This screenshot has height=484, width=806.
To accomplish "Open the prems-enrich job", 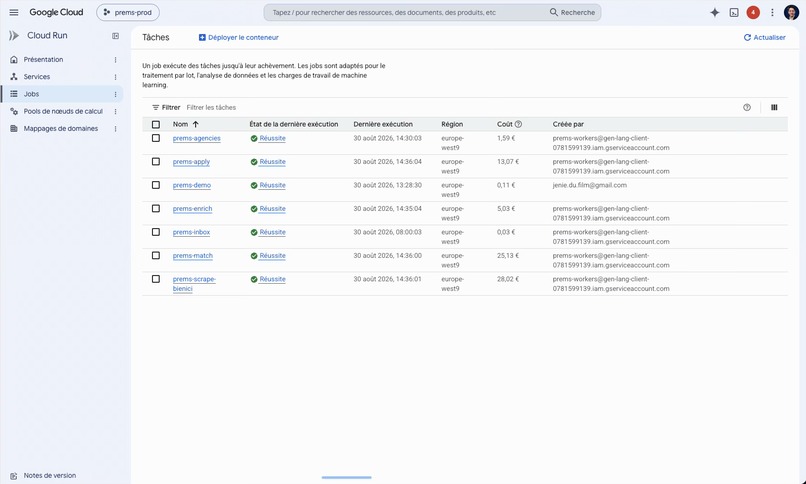I will (192, 209).
